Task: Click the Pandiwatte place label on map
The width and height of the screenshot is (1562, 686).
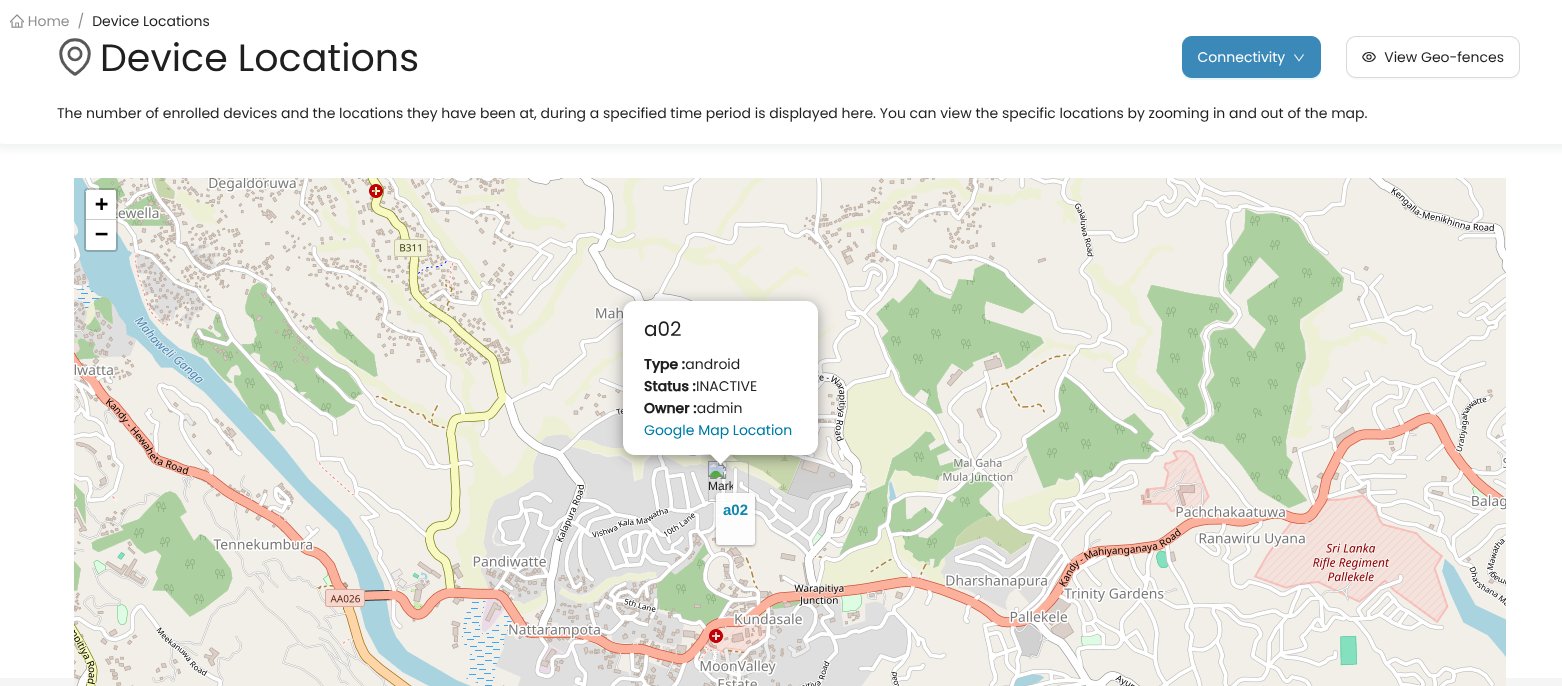Action: [x=510, y=561]
